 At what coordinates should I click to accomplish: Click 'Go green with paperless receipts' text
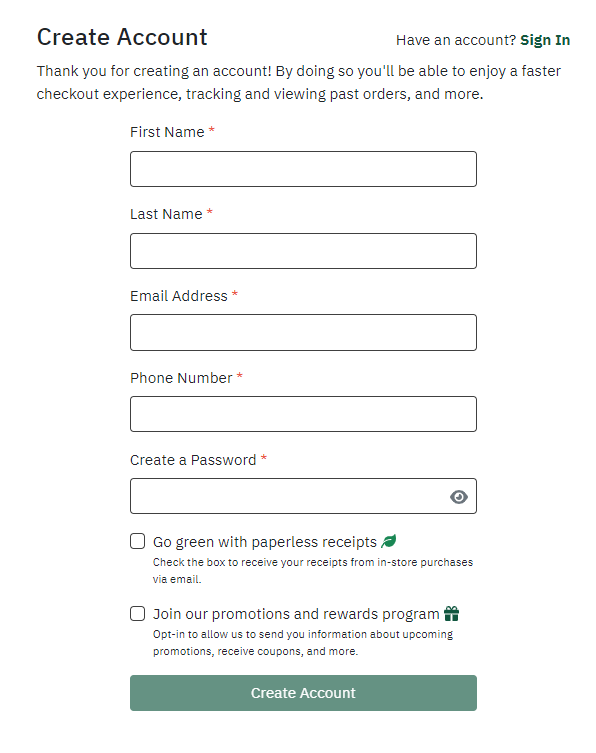(265, 542)
